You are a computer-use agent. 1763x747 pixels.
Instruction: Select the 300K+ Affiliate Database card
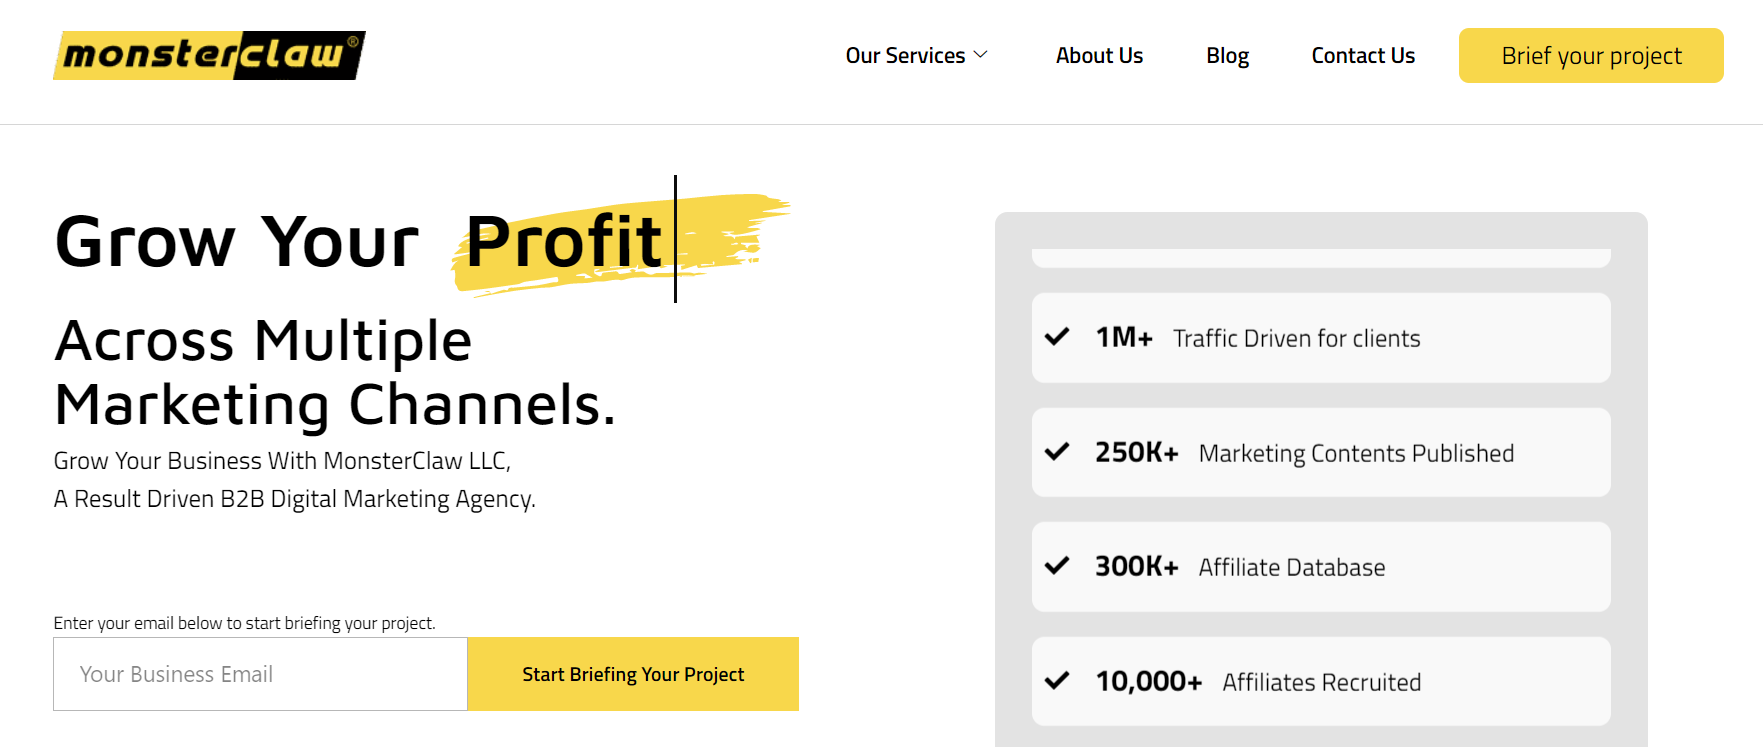point(1321,567)
